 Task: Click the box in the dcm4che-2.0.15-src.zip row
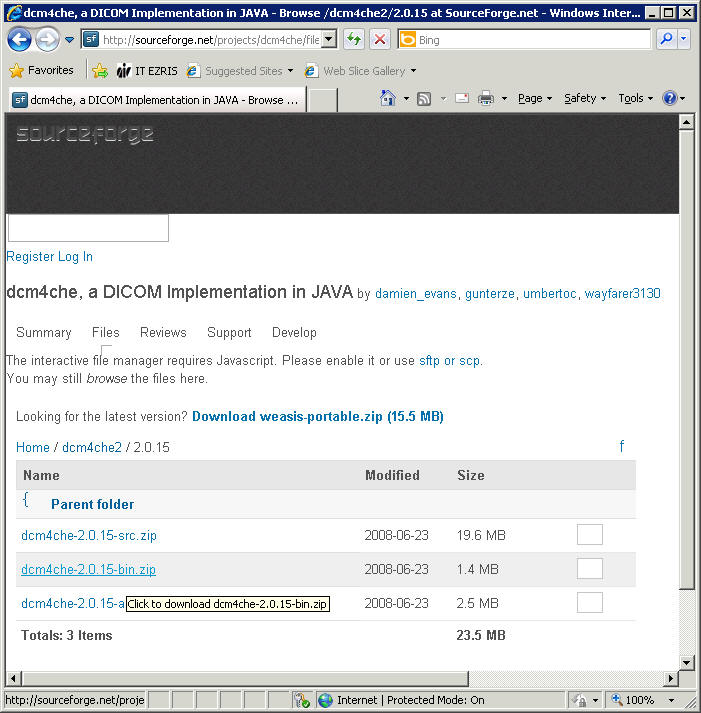point(590,535)
